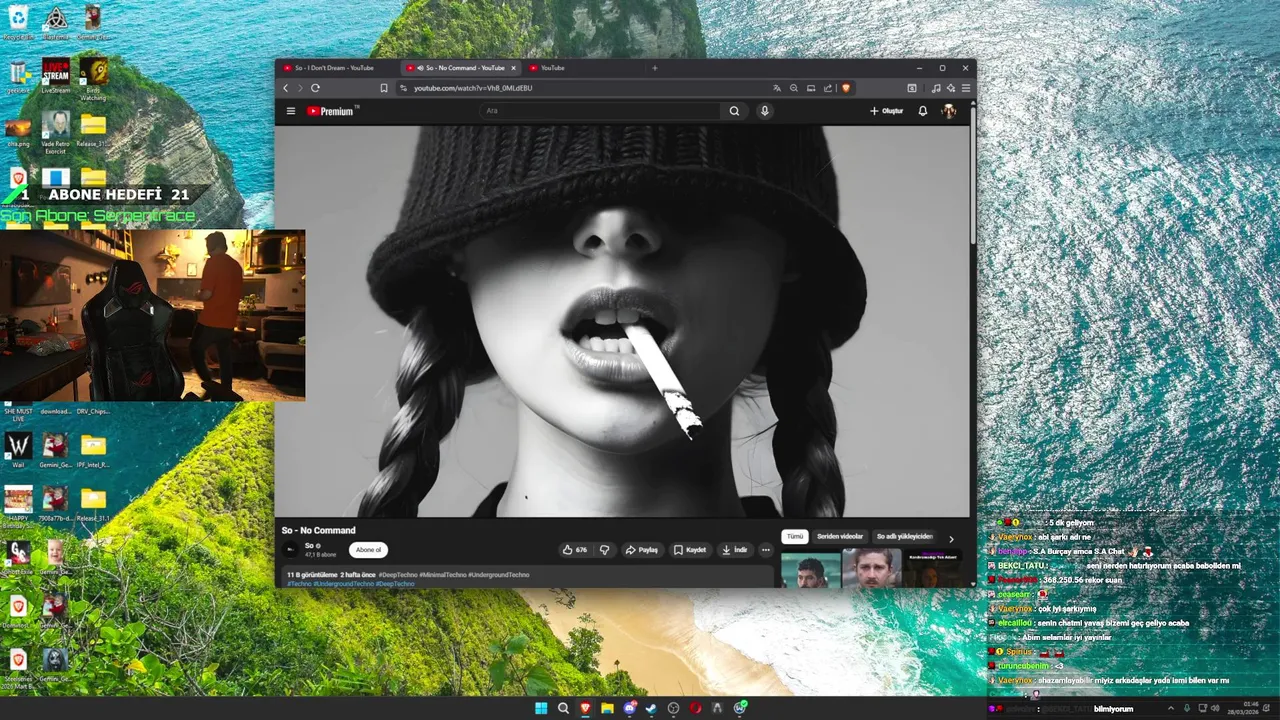This screenshot has height=720, width=1280.
Task: Switch to 'So - No Command' tab
Action: (x=459, y=68)
